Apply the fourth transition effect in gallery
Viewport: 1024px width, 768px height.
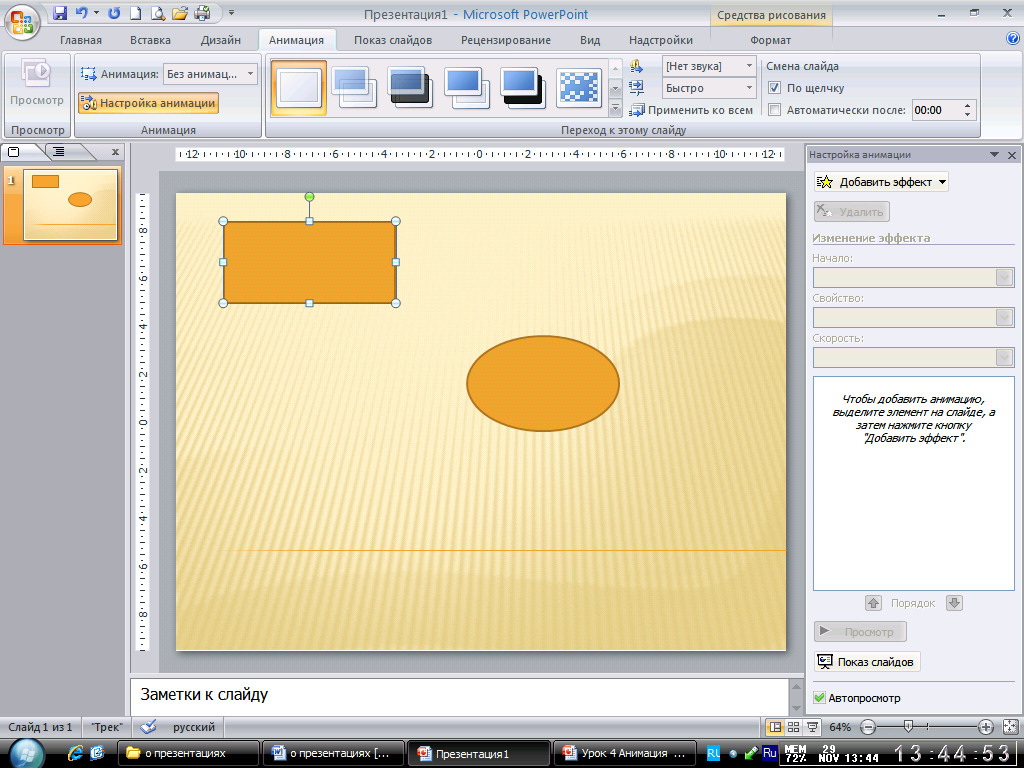coord(467,88)
